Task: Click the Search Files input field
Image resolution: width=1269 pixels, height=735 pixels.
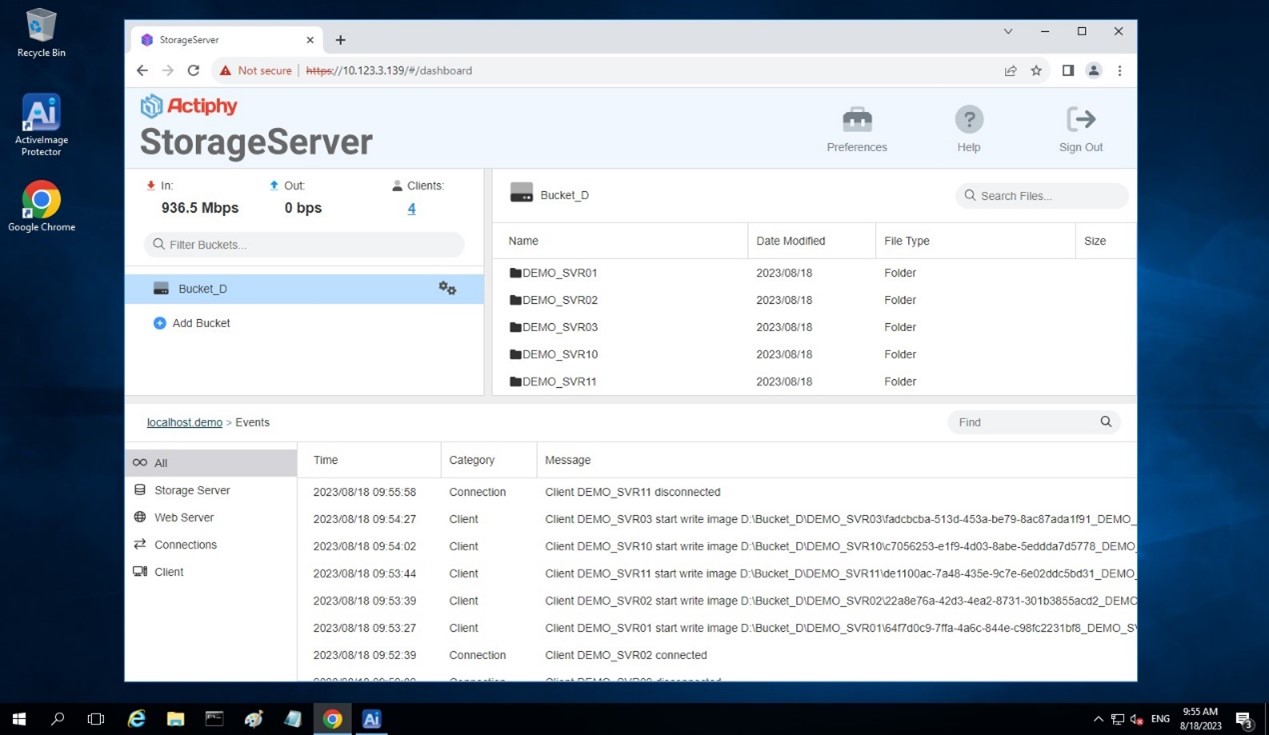Action: tap(1041, 195)
